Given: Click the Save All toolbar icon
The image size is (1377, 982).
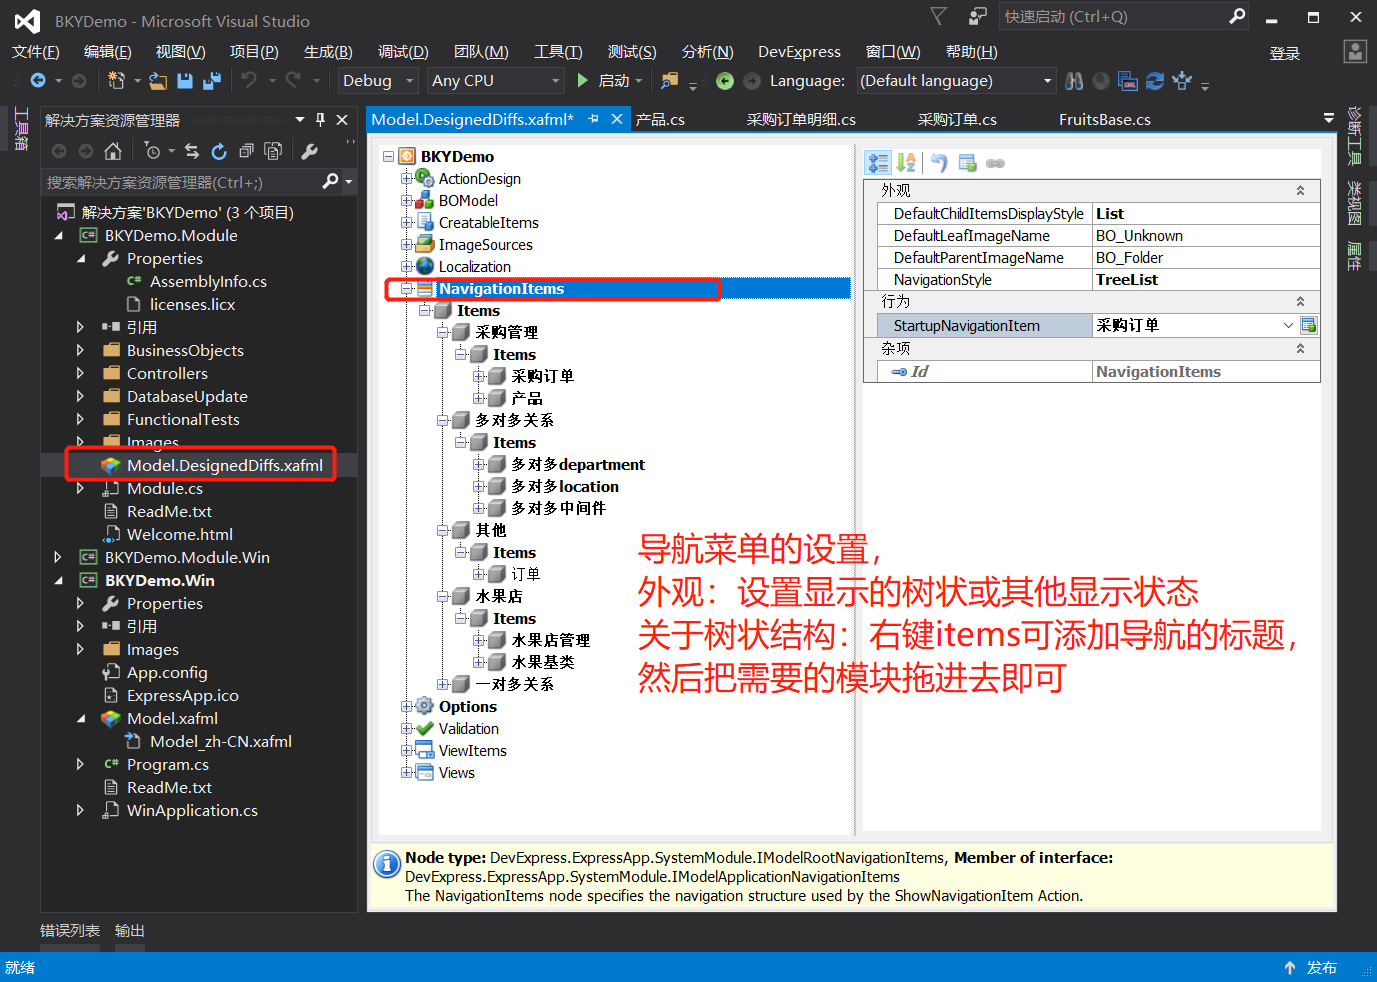Looking at the screenshot, I should (212, 81).
